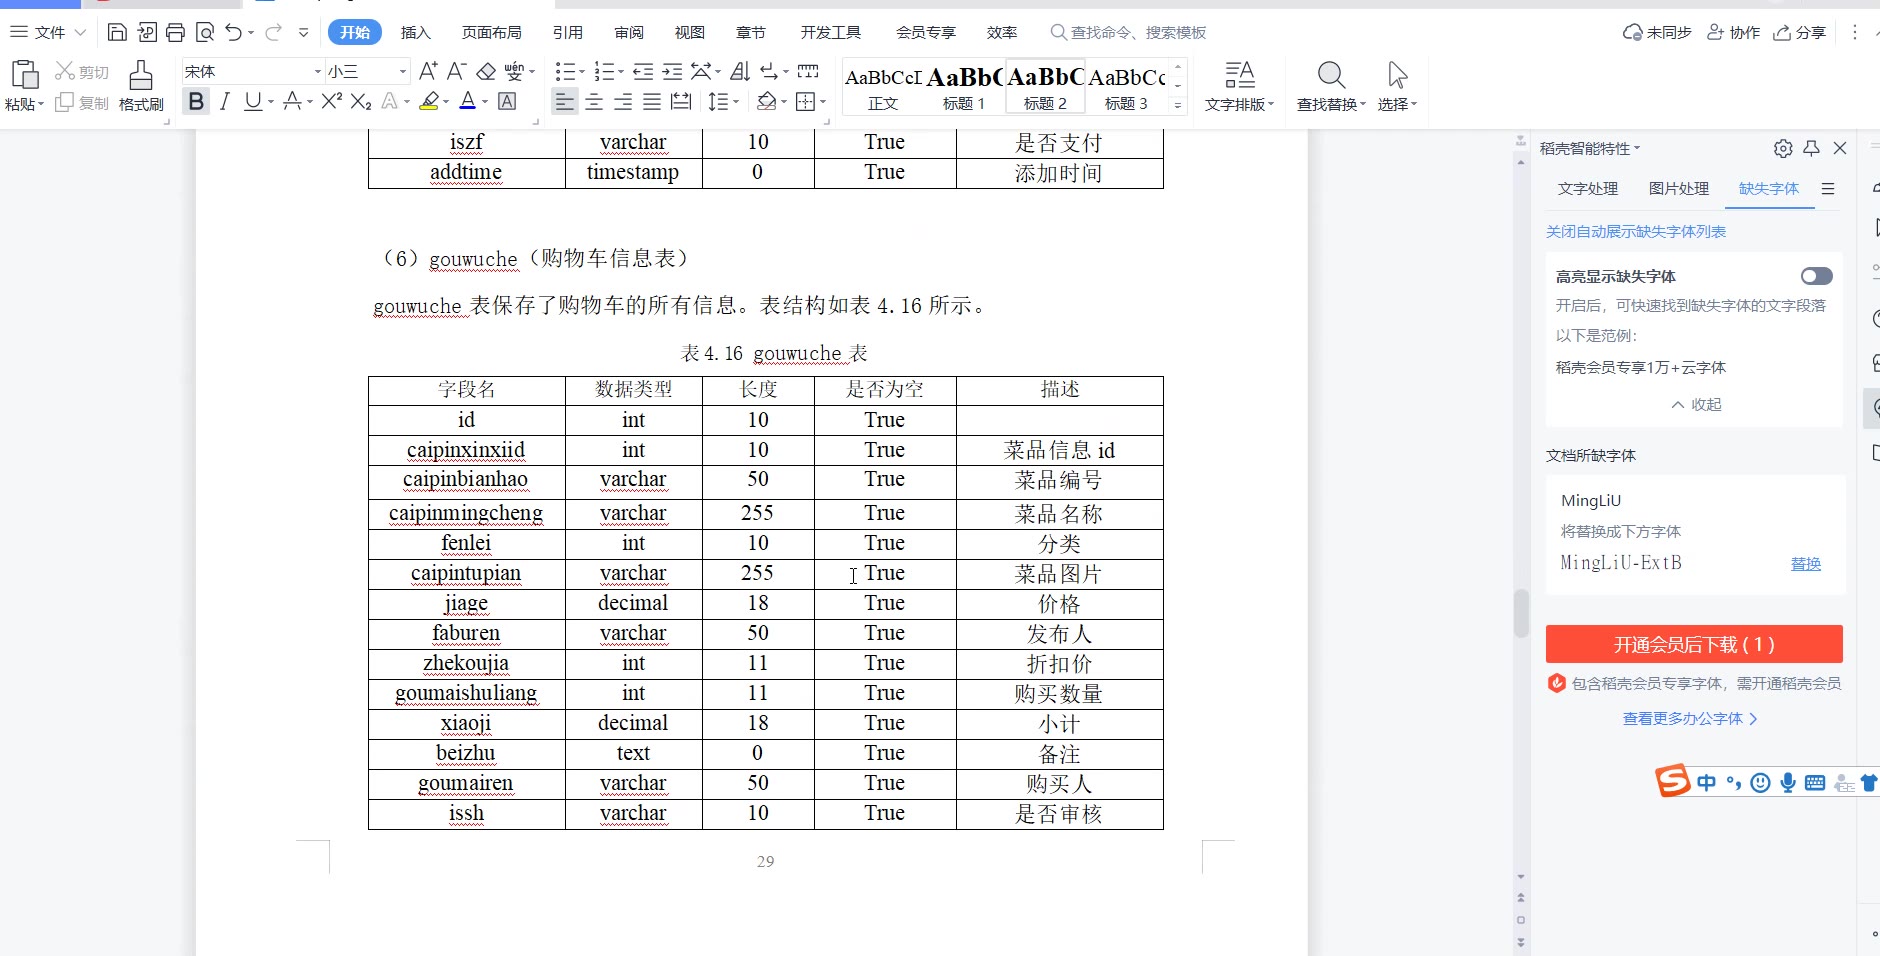Image resolution: width=1880 pixels, height=956 pixels.
Task: Pin the 稻壳智能特性 side panel
Action: pyautogui.click(x=1811, y=148)
